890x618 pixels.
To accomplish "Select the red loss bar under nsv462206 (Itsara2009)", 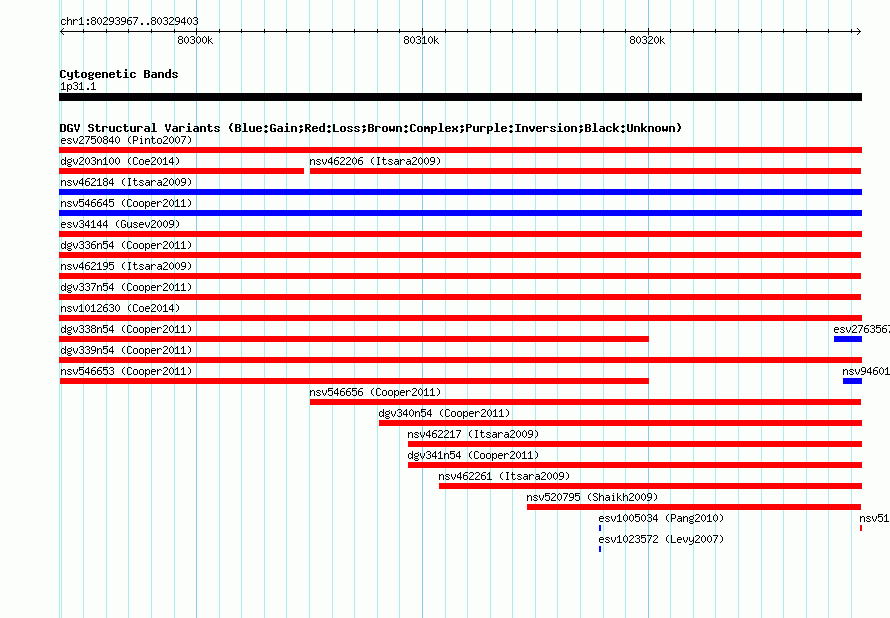I will coord(586,171).
